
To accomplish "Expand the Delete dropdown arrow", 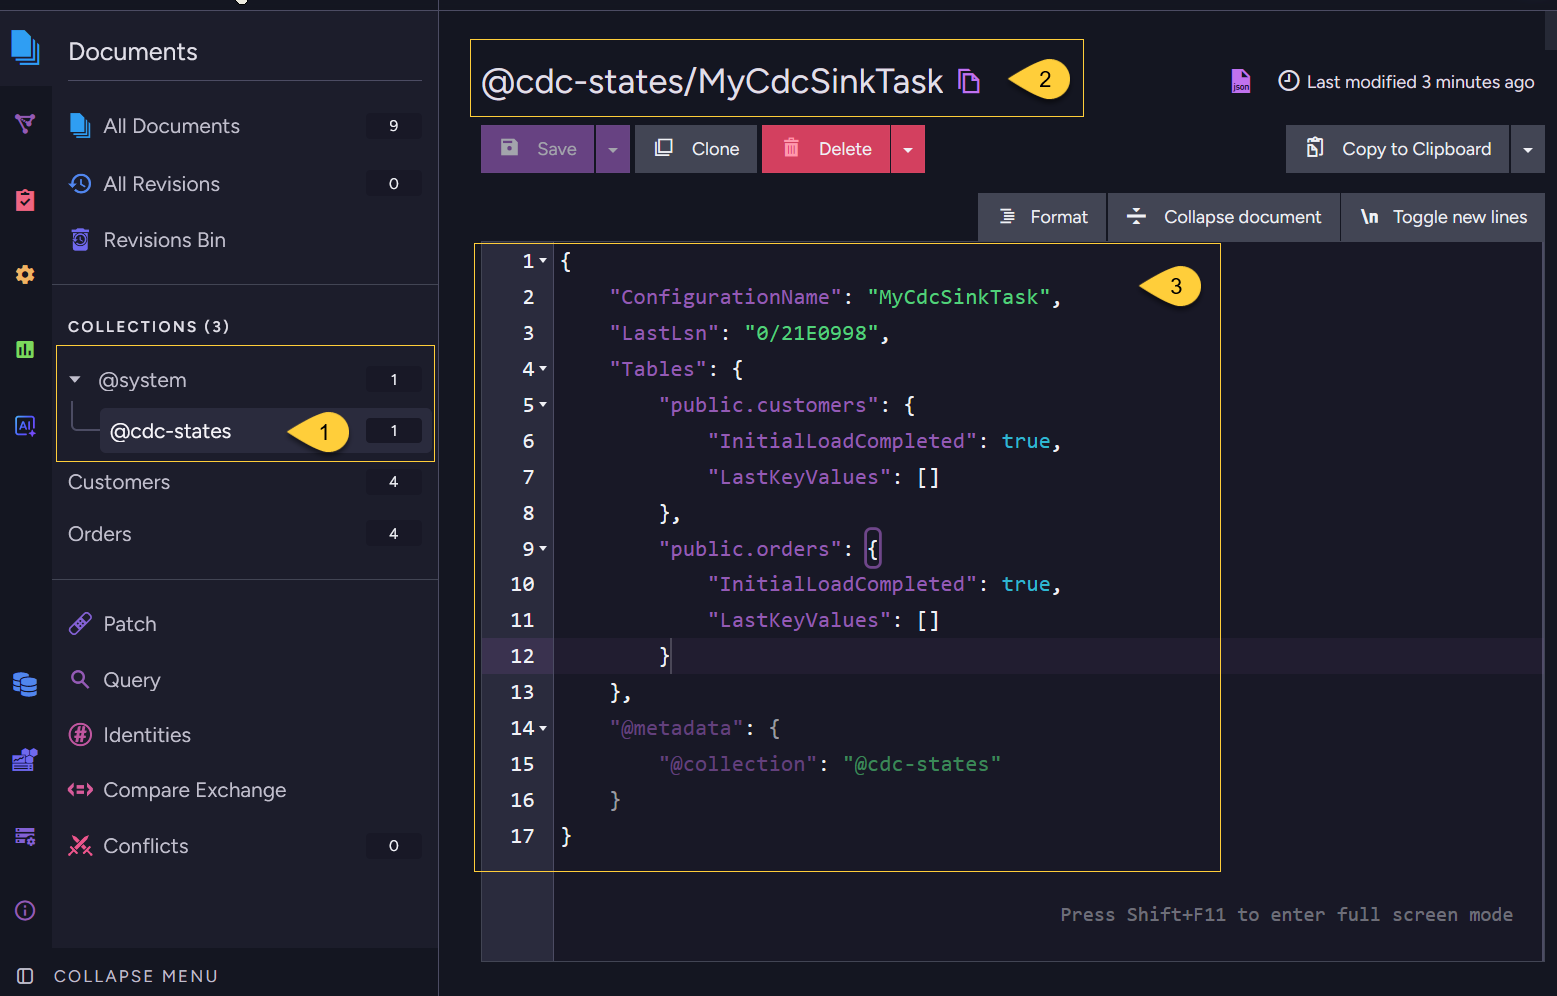I will click(908, 149).
